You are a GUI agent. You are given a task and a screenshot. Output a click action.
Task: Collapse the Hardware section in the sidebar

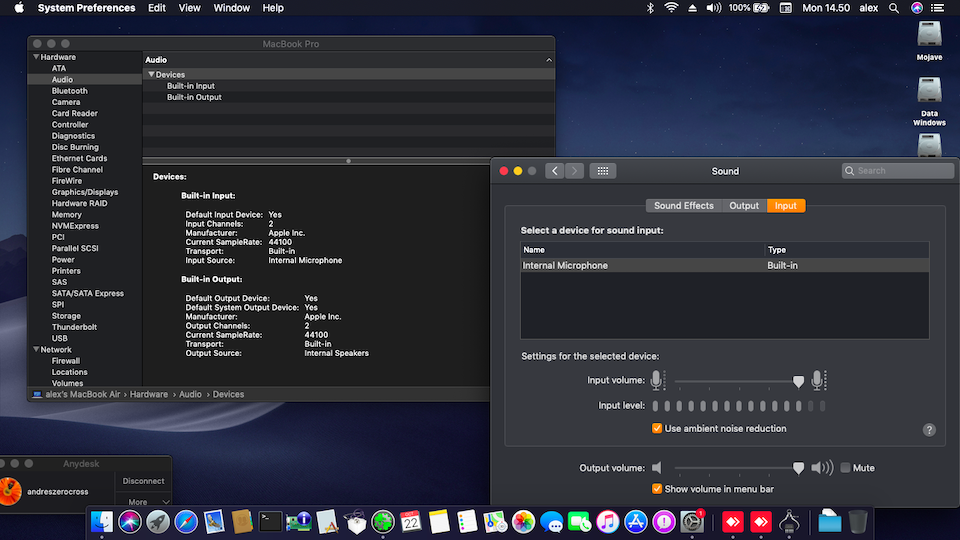pos(35,57)
